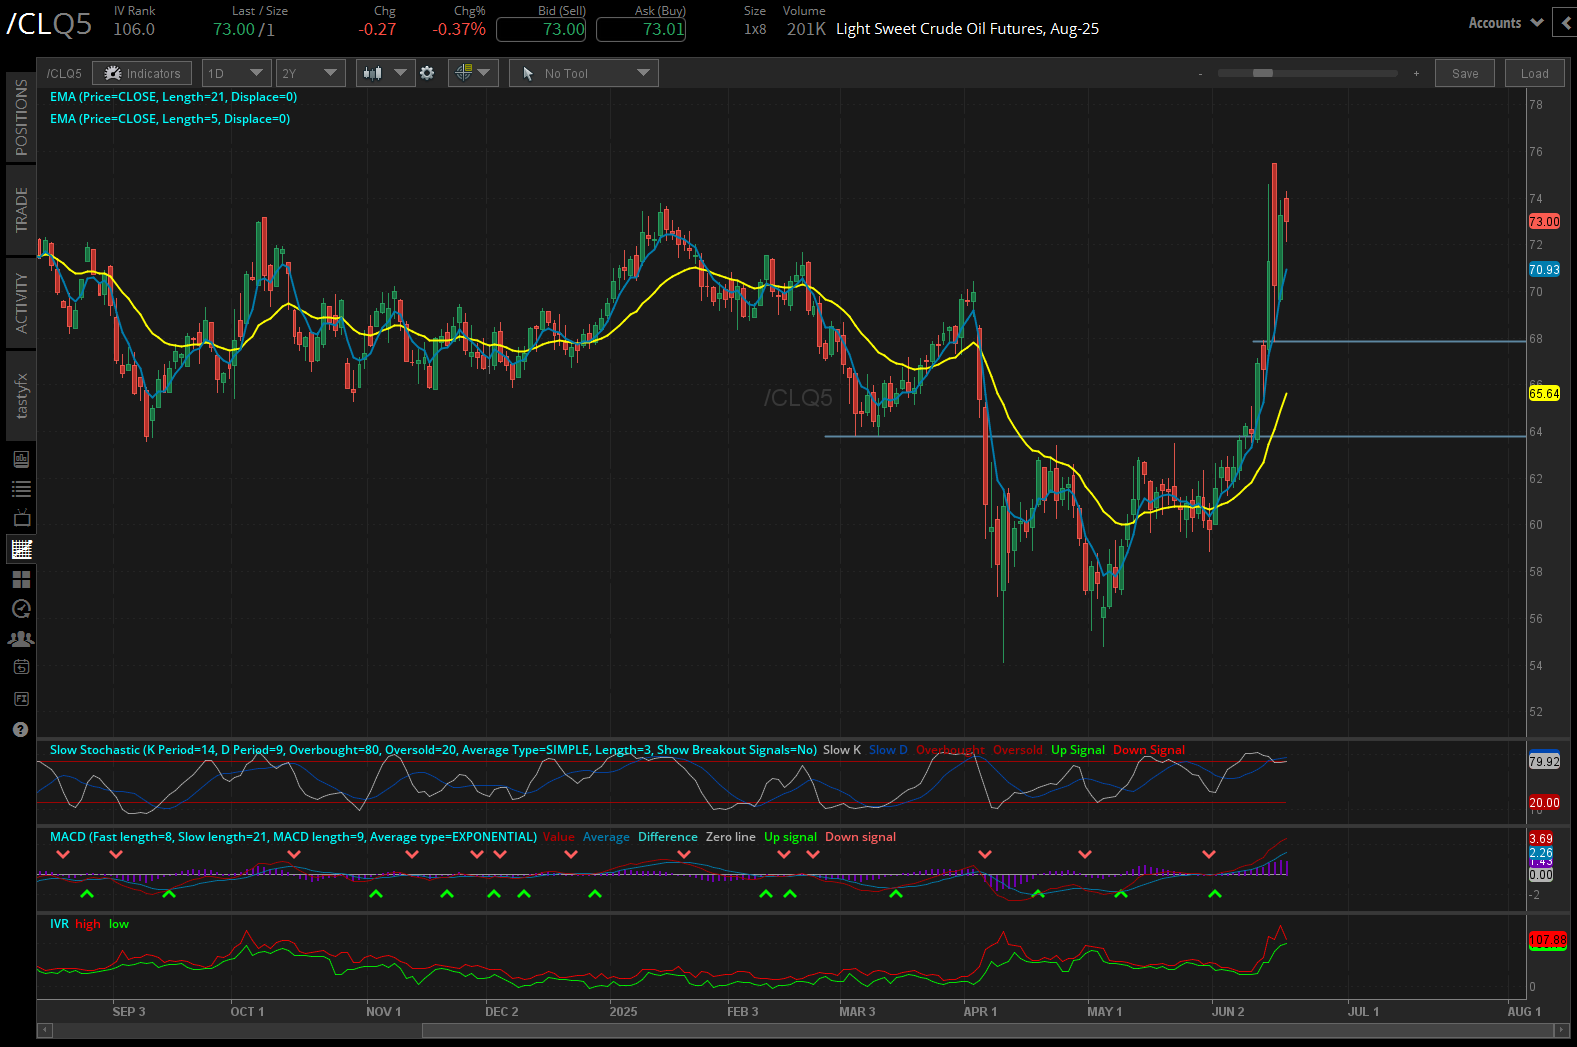Click the IVR study label

60,924
